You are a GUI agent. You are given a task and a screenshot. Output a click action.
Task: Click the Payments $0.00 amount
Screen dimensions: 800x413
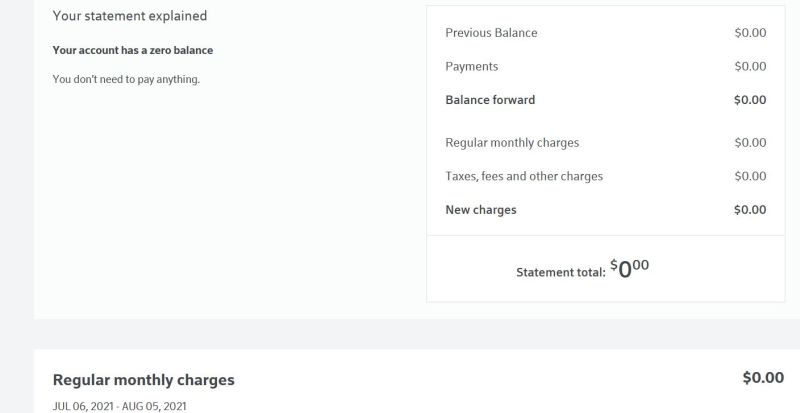click(x=750, y=66)
